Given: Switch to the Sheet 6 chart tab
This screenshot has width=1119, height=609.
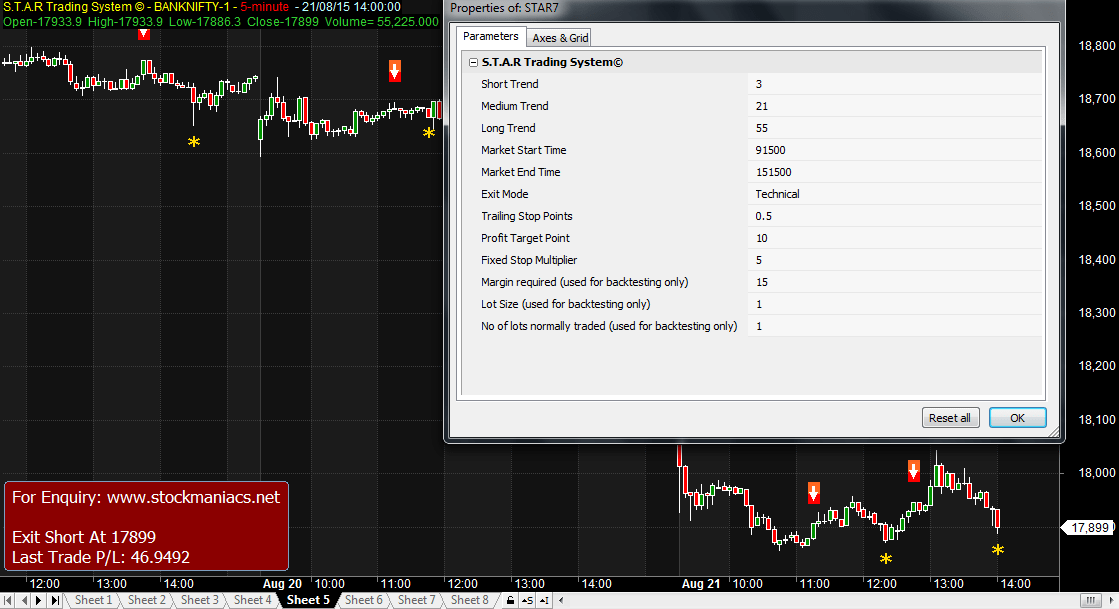Looking at the screenshot, I should 363,600.
